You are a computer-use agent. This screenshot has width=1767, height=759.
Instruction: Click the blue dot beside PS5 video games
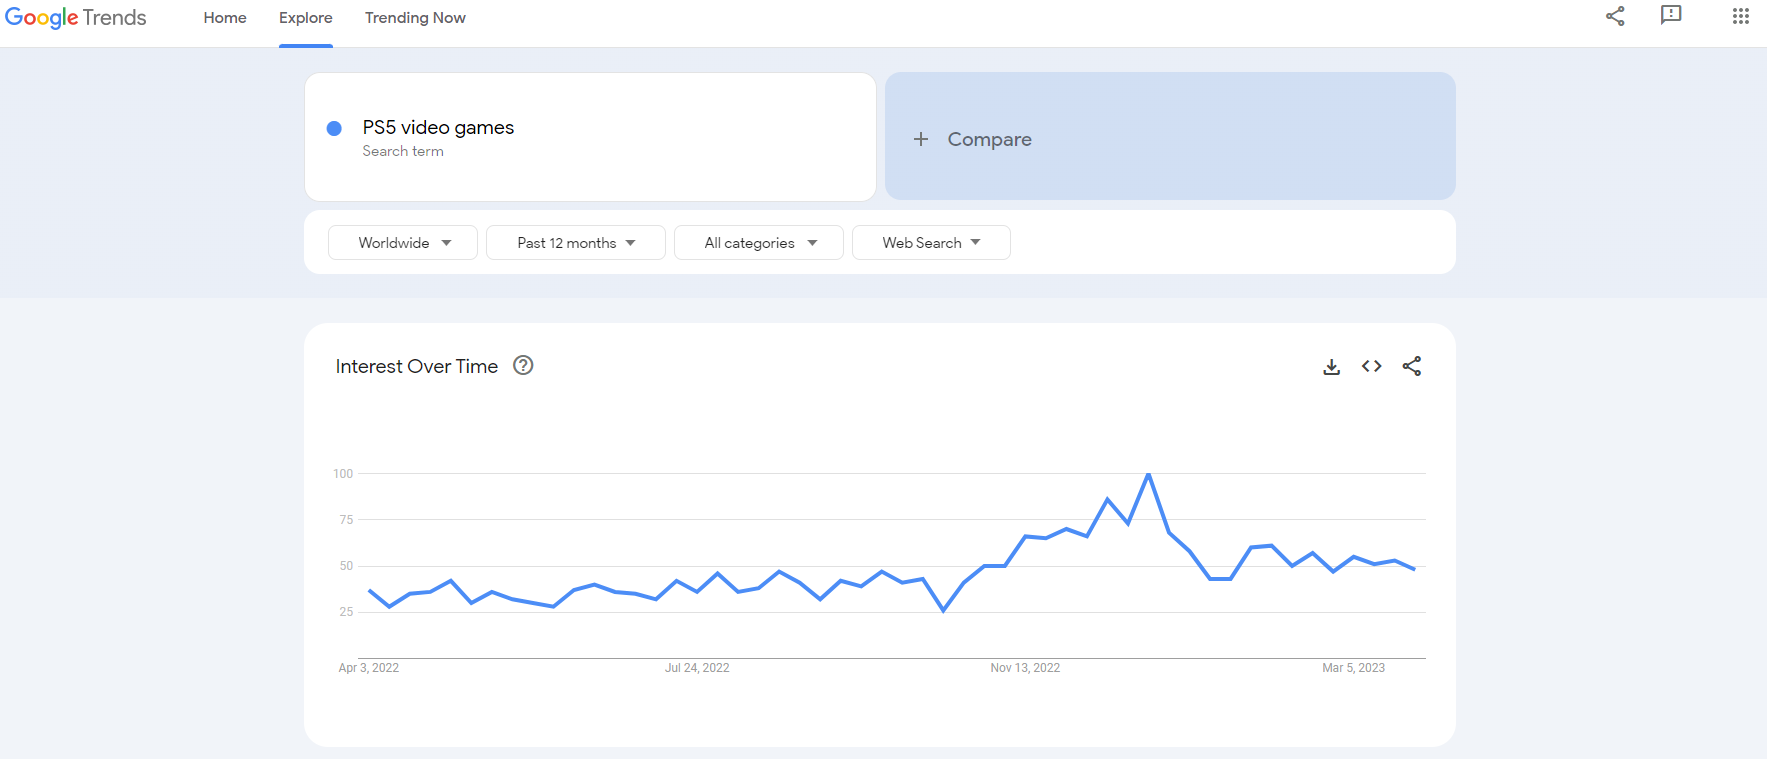(x=335, y=128)
